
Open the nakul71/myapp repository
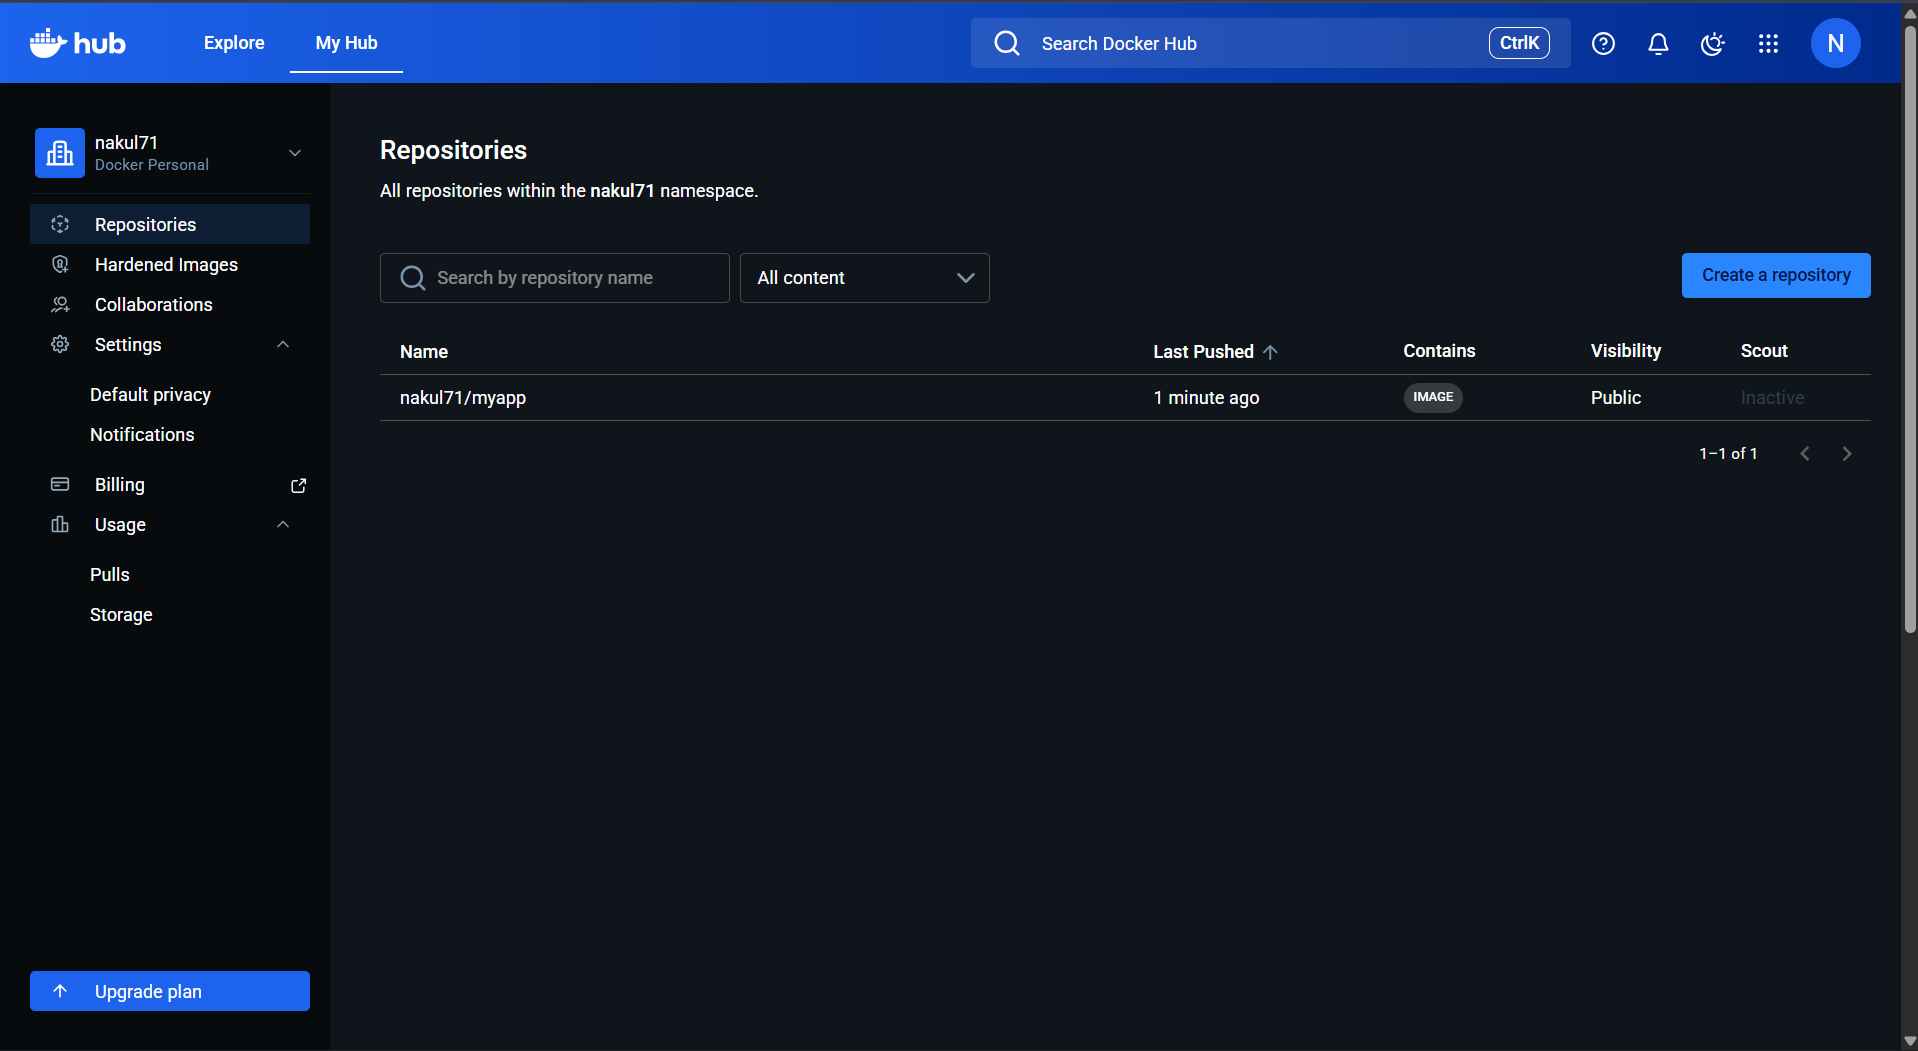tap(463, 398)
